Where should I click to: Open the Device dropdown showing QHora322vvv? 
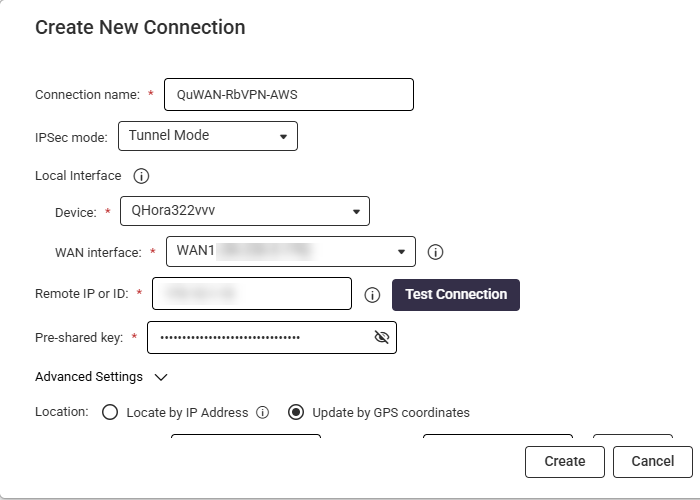click(x=244, y=211)
